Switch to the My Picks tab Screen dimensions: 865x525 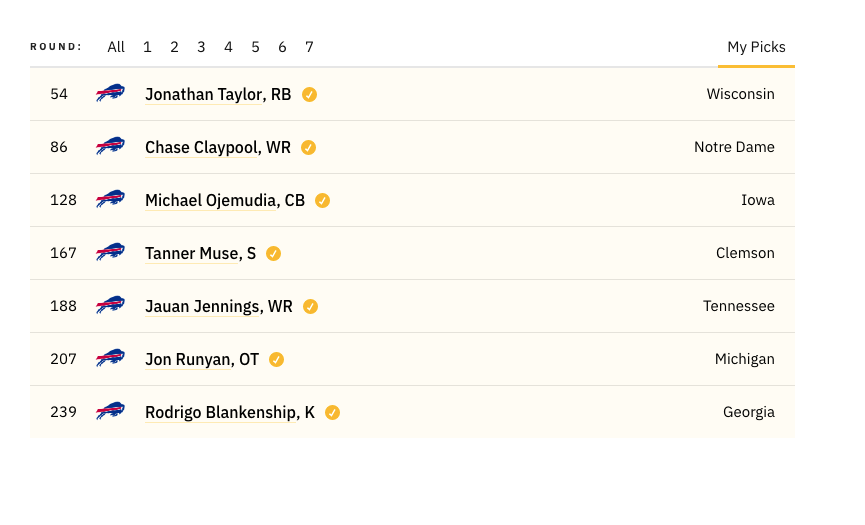point(756,47)
